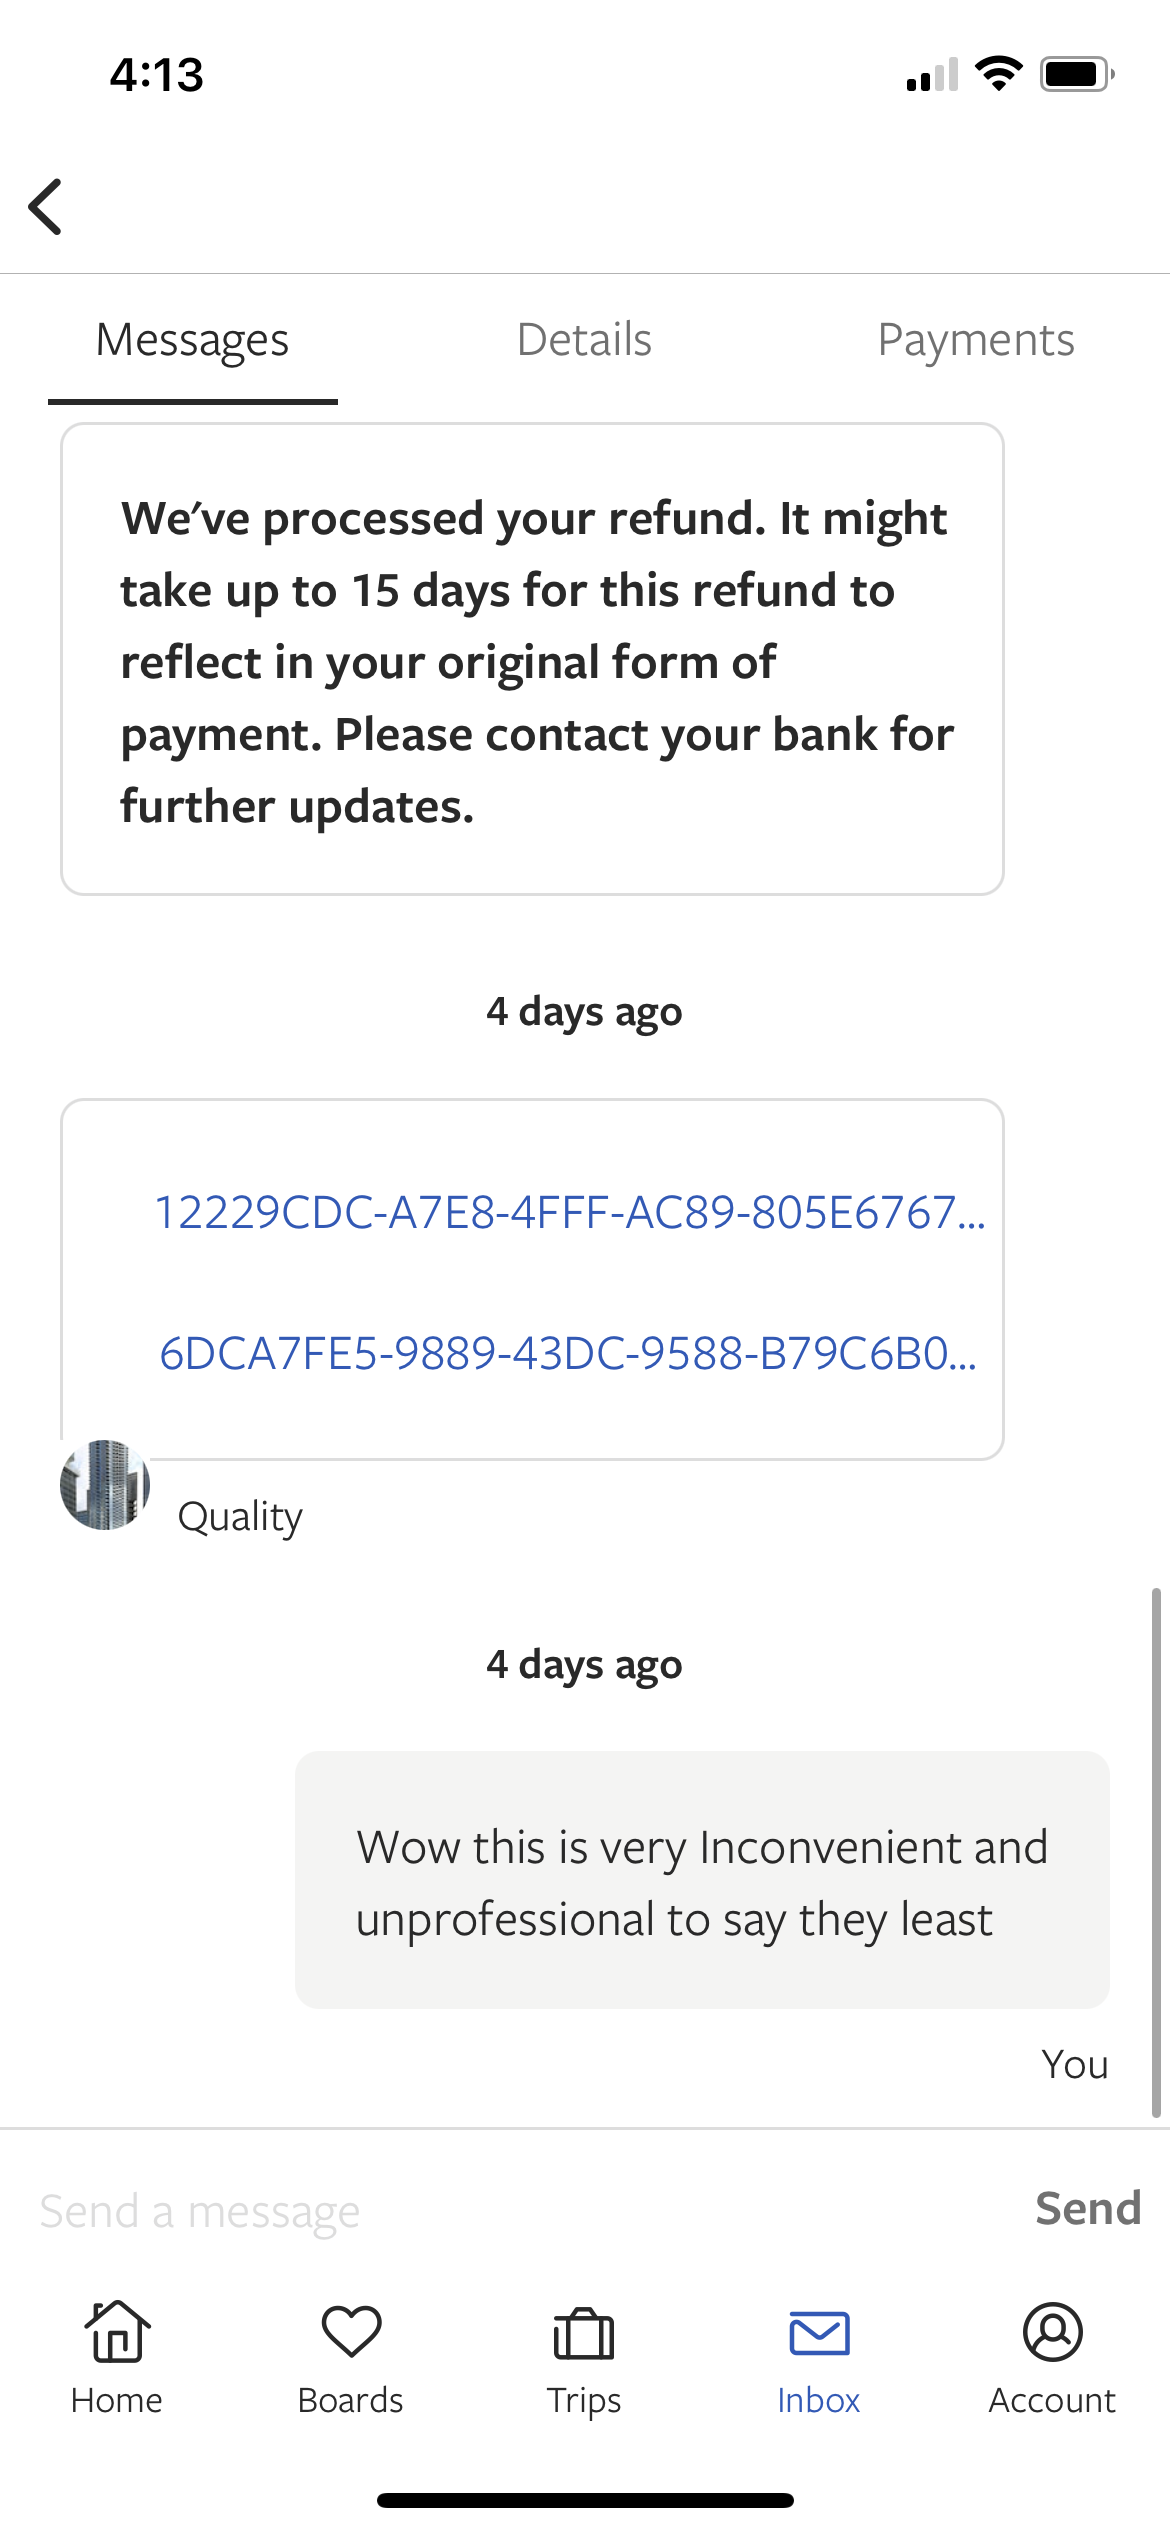Open the Account profile icon
Image resolution: width=1170 pixels, height=2532 pixels.
click(1052, 2332)
